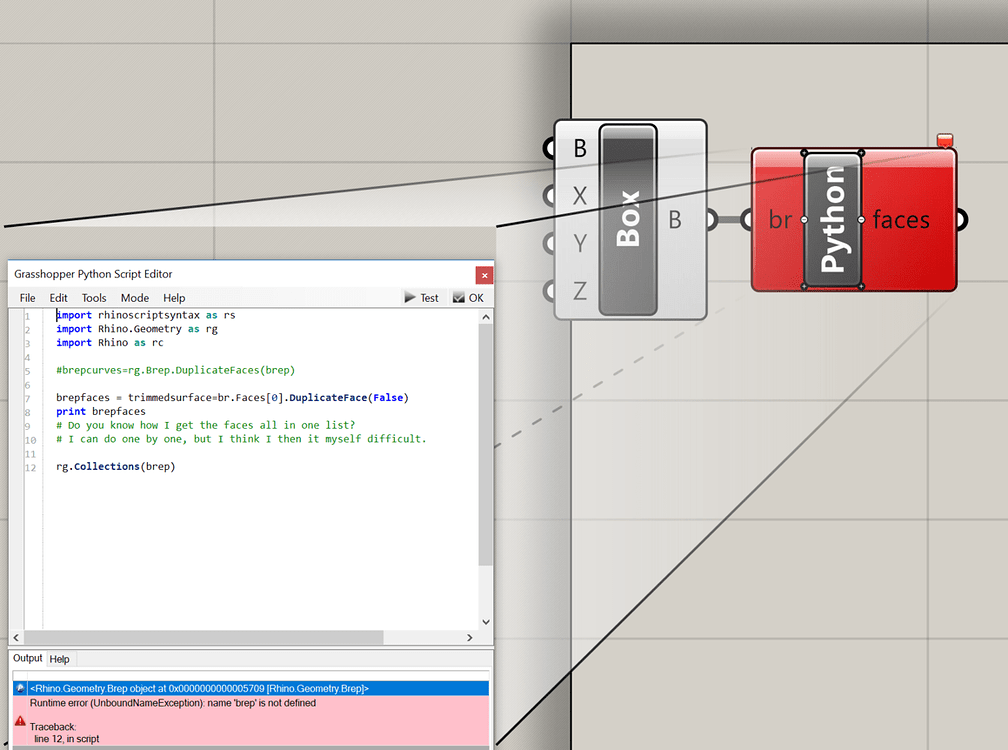Place cursor on 'import Rhino.Geometry as rg' line
This screenshot has height=750, width=1008.
click(x=137, y=329)
